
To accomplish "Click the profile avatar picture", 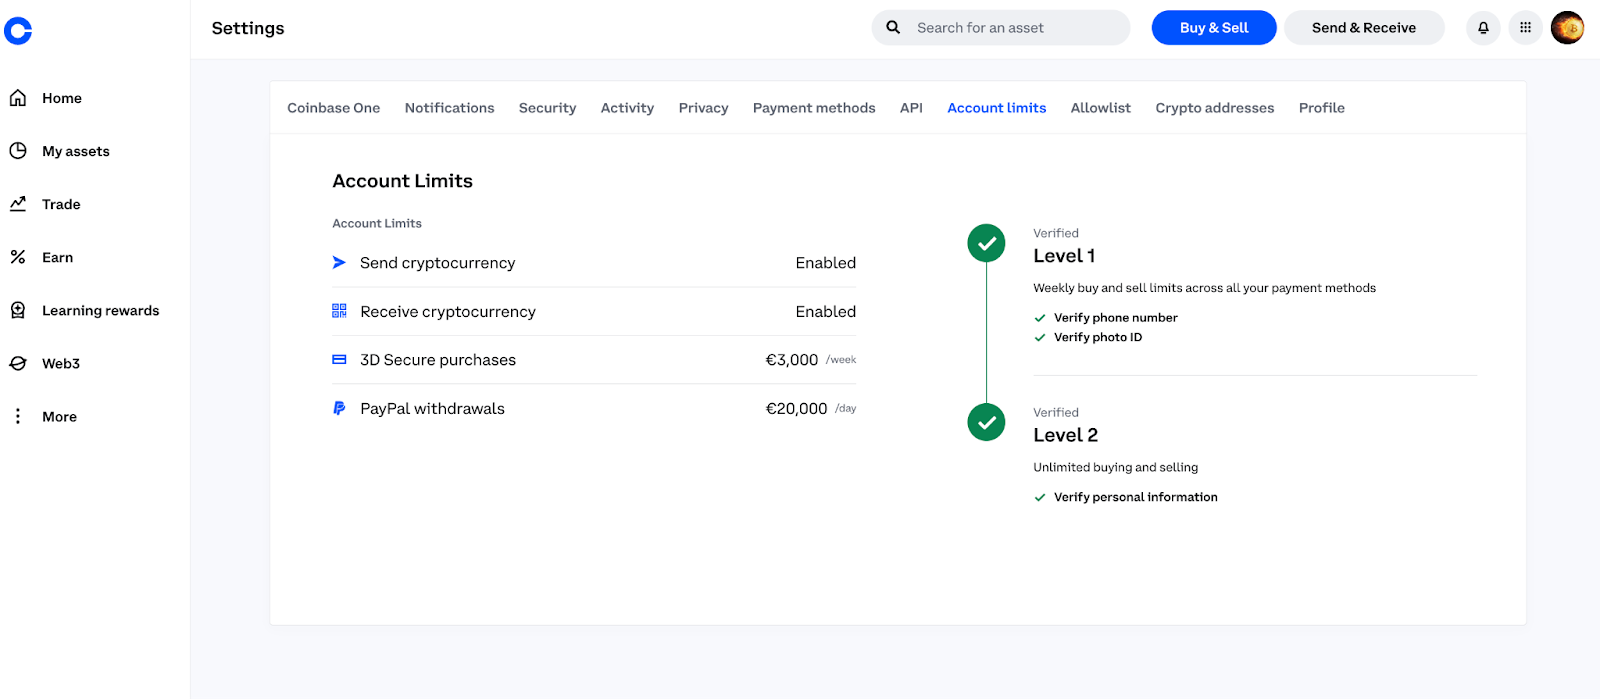I will (1567, 28).
